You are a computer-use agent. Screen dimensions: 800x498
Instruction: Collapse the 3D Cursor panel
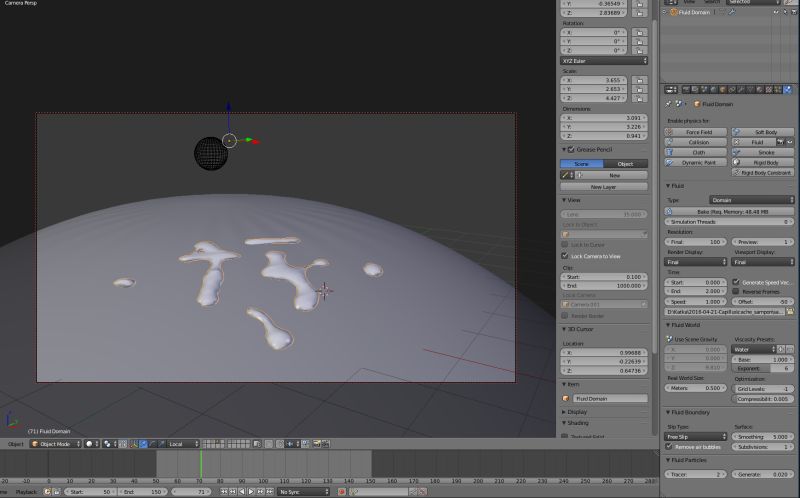(564, 329)
